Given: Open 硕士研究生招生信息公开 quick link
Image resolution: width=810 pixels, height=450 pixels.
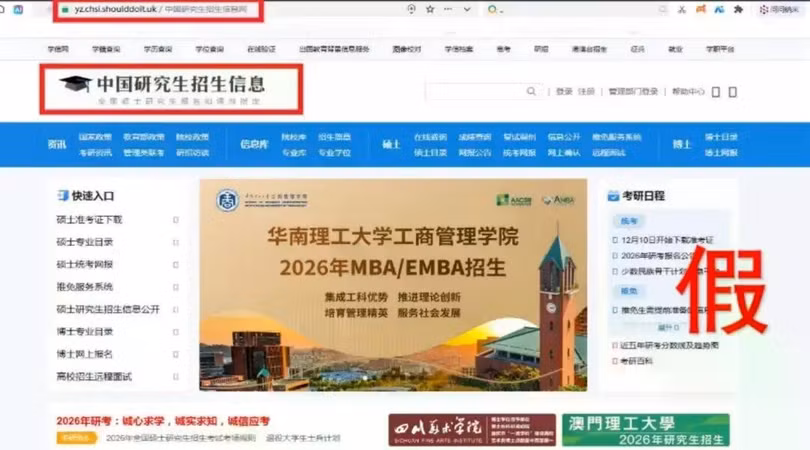Looking at the screenshot, I should pos(108,309).
